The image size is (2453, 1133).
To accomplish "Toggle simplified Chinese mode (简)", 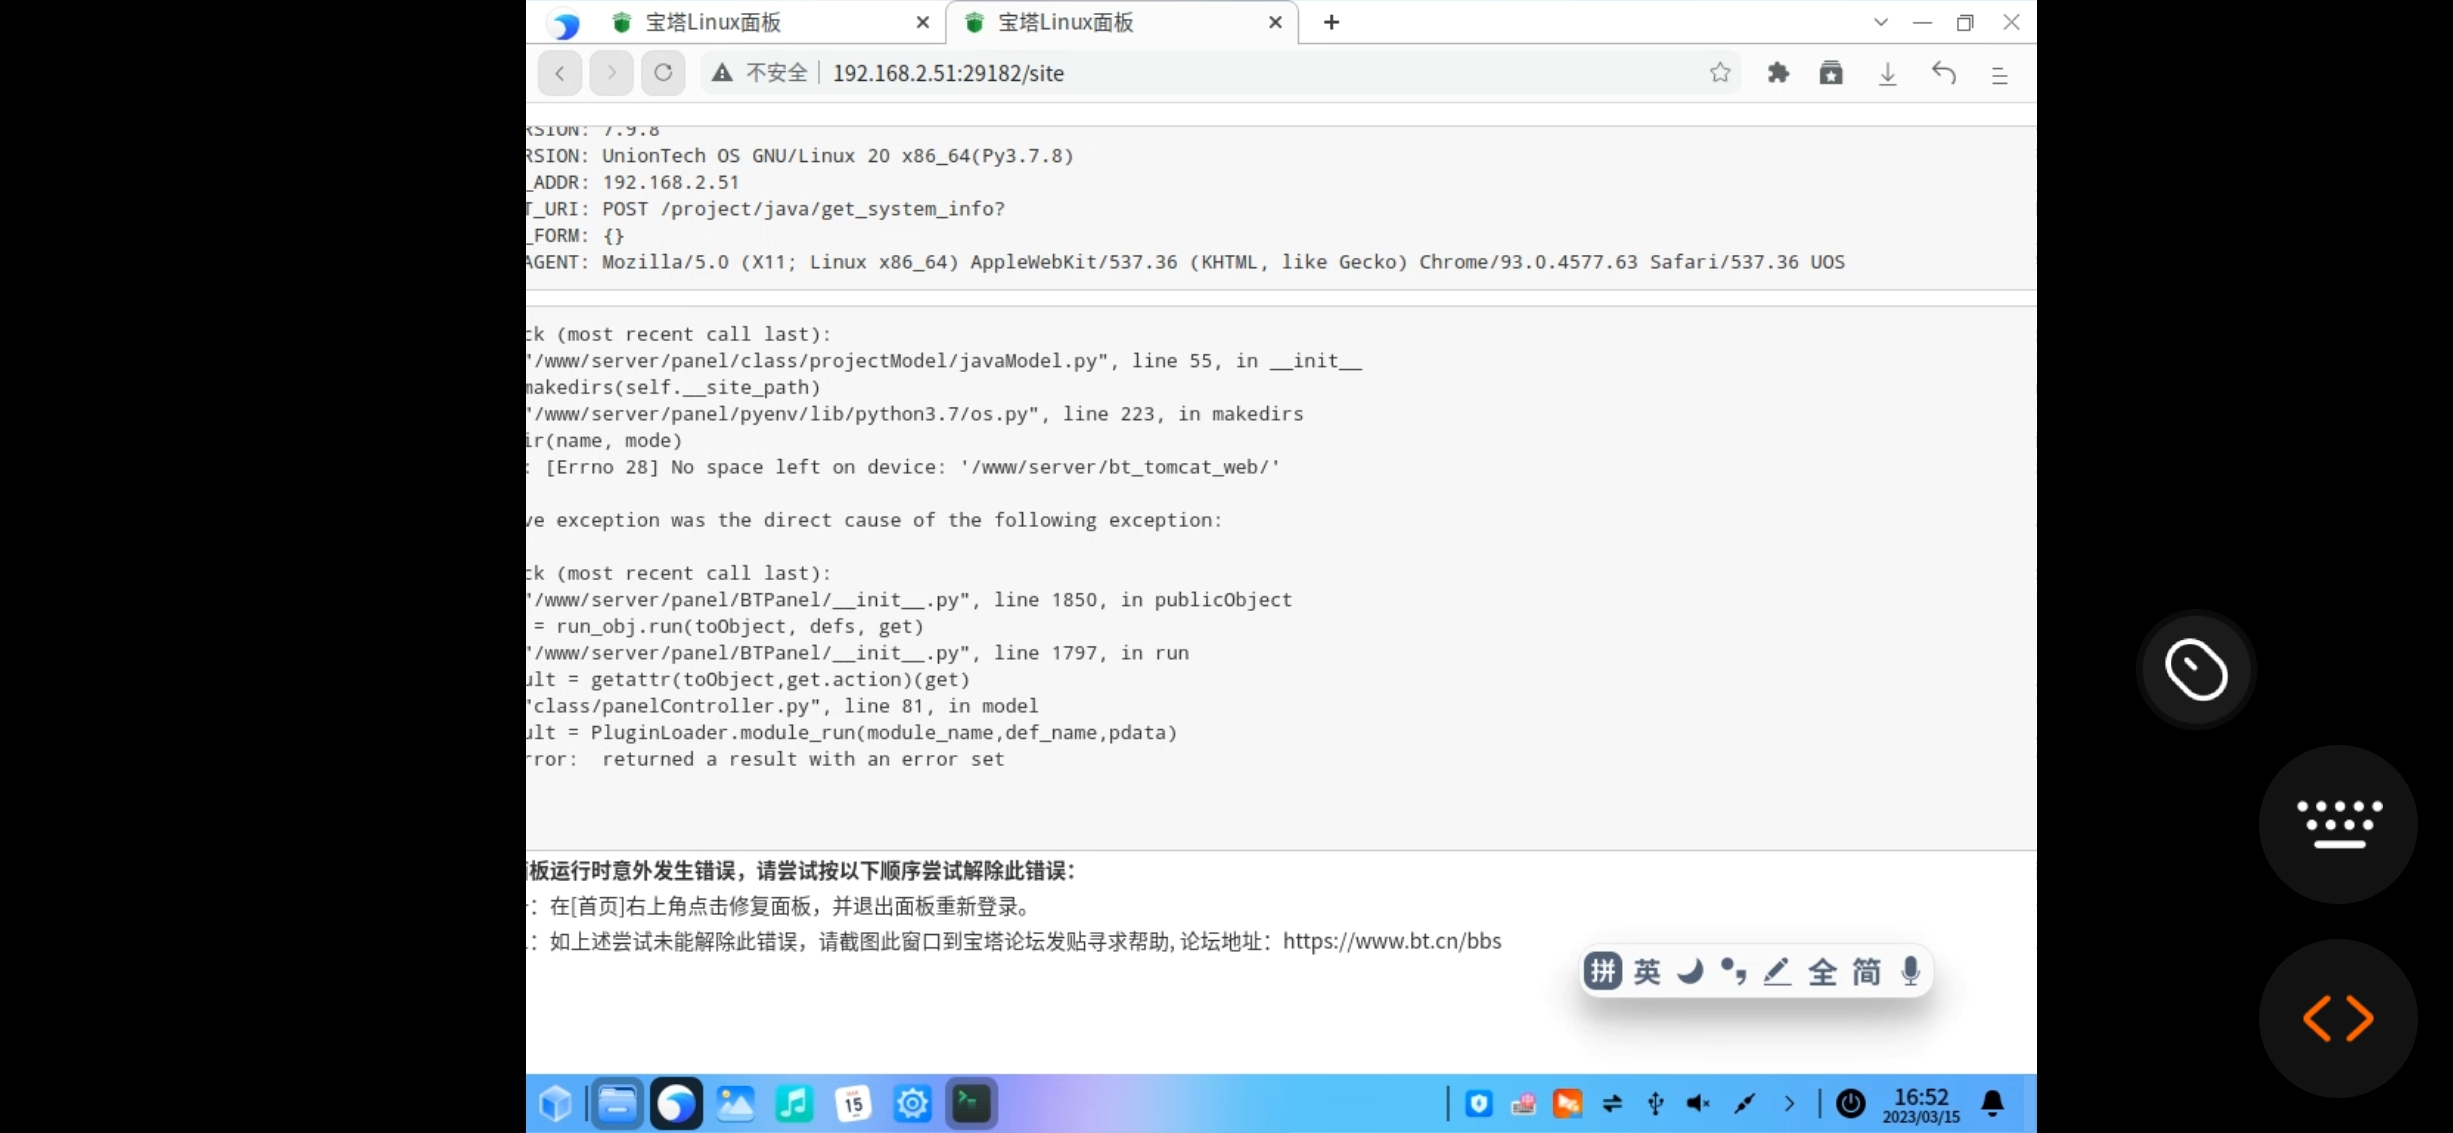I will click(x=1866, y=971).
